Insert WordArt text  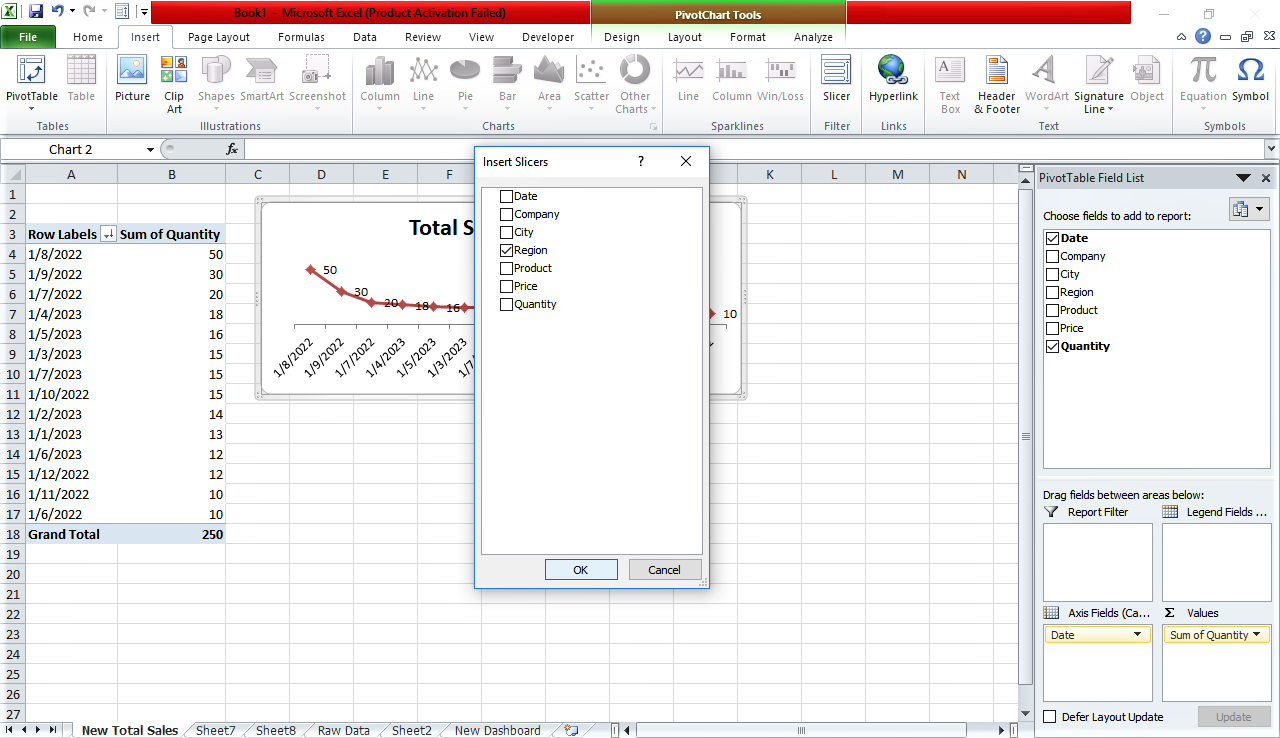(1046, 80)
